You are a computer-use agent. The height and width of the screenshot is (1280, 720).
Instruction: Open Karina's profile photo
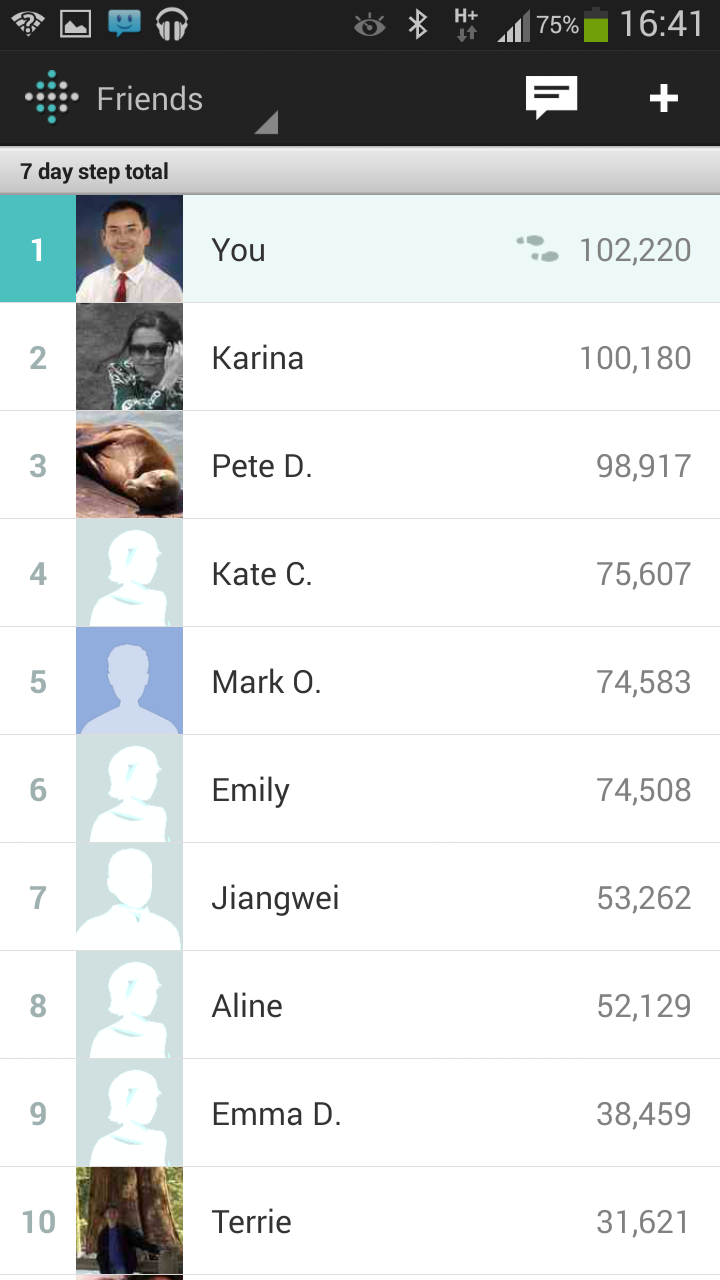[x=129, y=357]
